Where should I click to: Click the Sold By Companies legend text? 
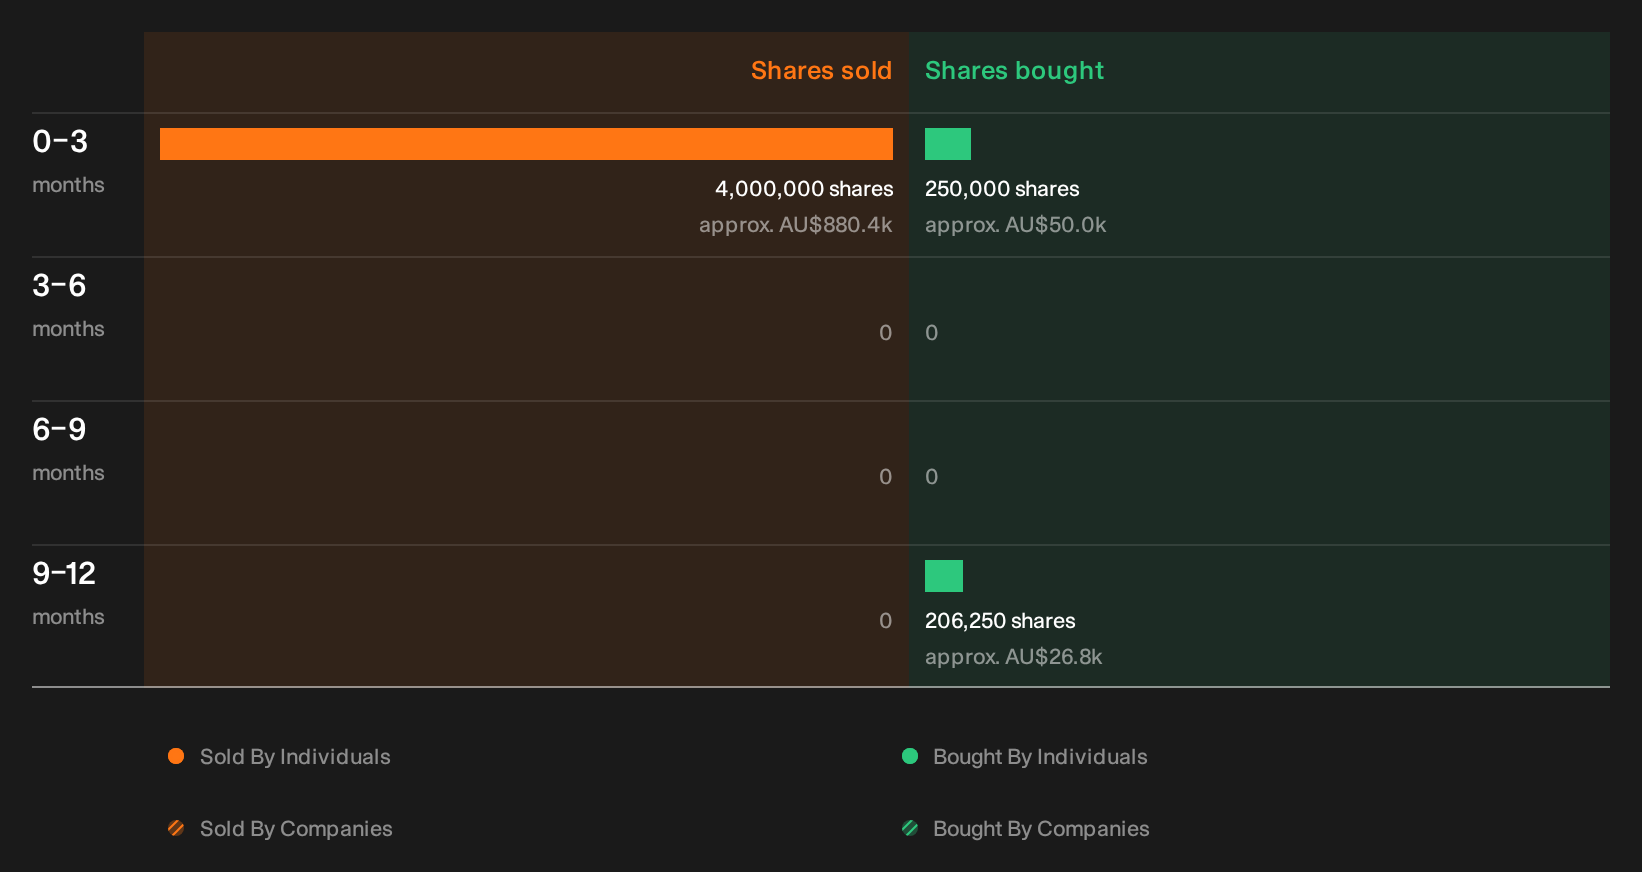(296, 829)
